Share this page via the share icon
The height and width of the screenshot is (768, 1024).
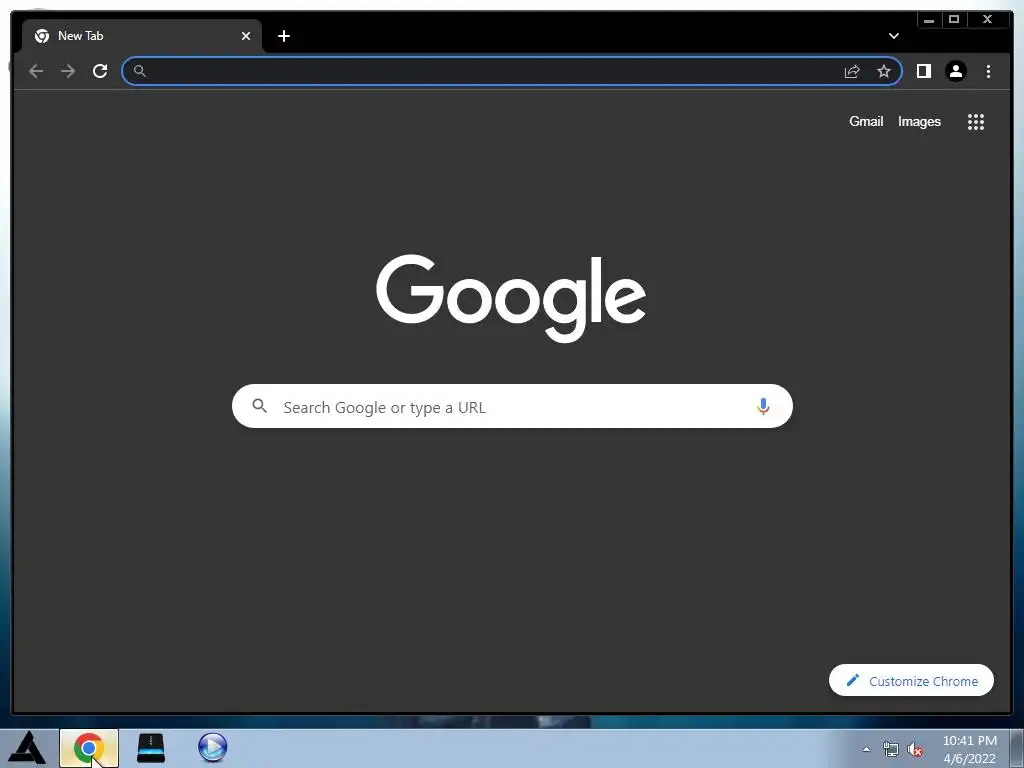point(852,71)
